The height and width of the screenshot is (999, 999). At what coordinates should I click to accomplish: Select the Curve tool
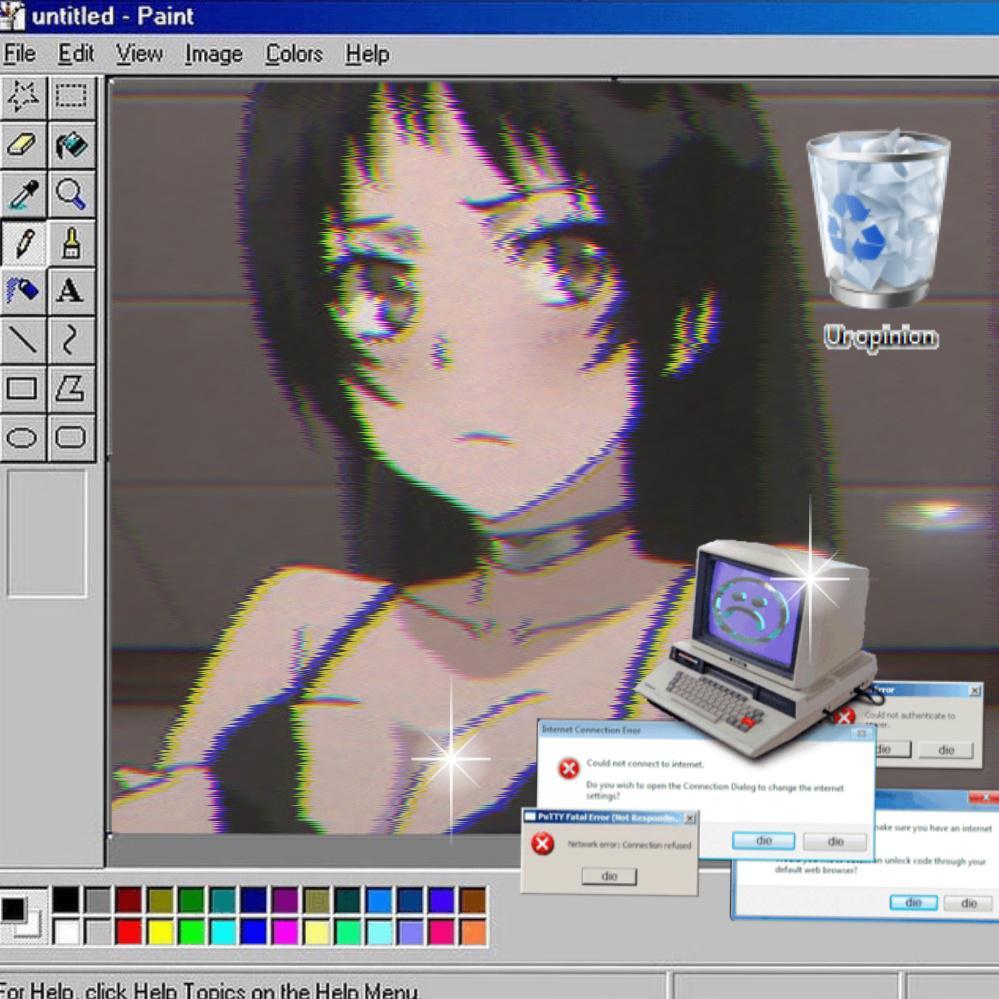tap(71, 339)
